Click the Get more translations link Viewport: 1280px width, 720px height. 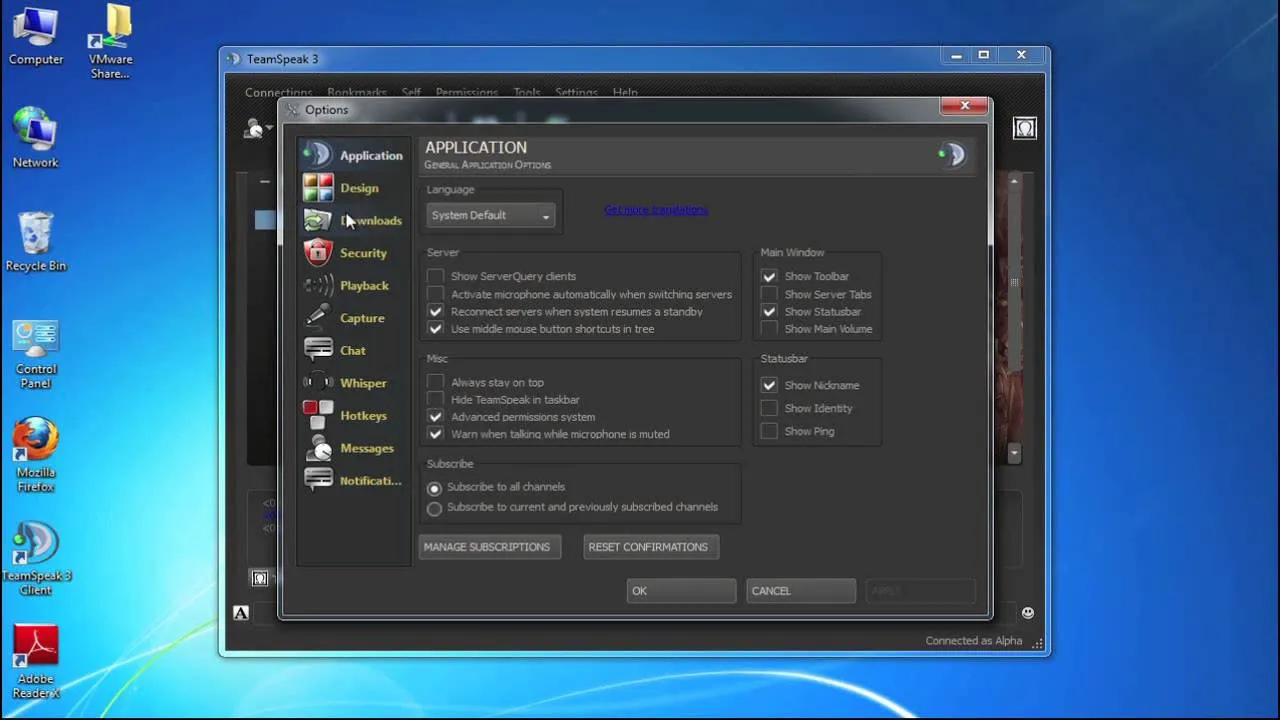pos(656,210)
